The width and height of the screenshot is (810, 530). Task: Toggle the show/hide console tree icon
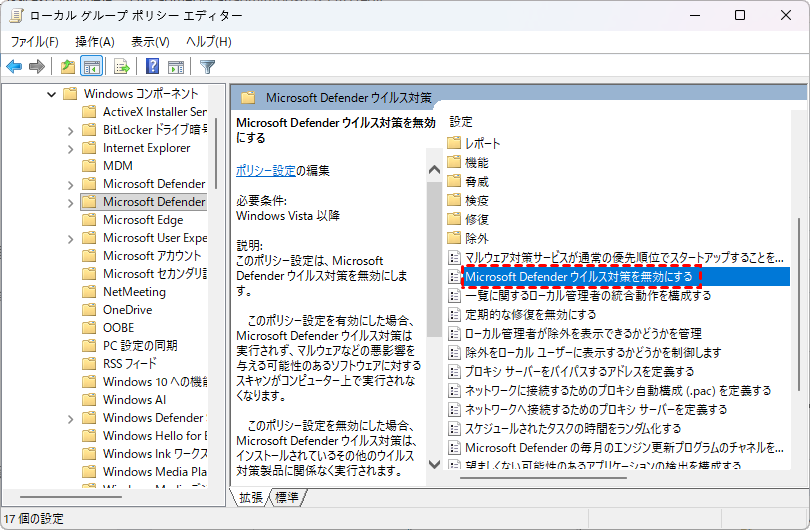pos(91,67)
